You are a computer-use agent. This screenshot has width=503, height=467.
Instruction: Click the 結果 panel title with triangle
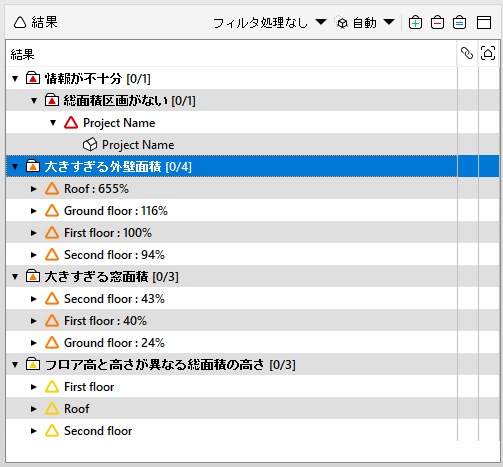coord(36,23)
